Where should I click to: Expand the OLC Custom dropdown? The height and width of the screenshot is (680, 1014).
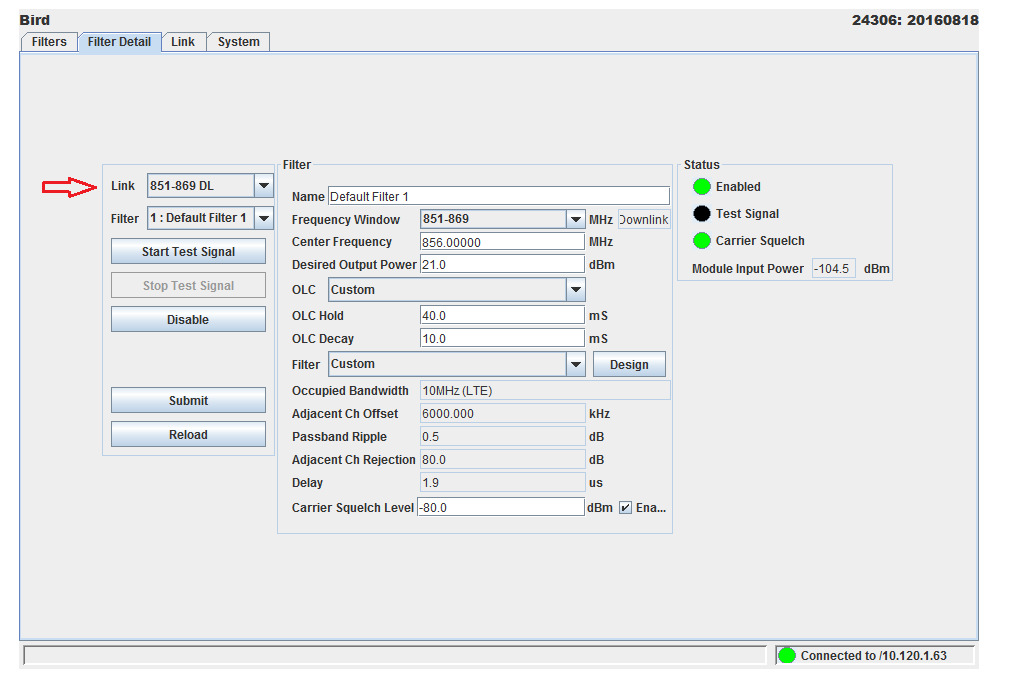click(457, 290)
